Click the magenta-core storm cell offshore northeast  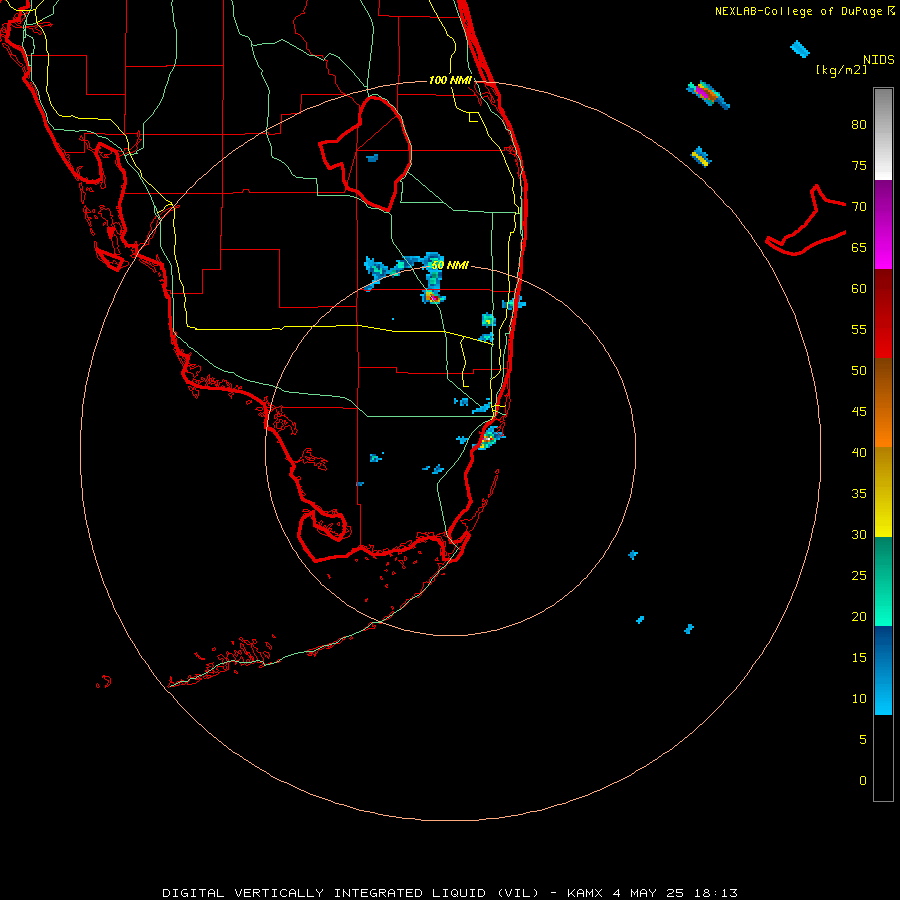[708, 95]
